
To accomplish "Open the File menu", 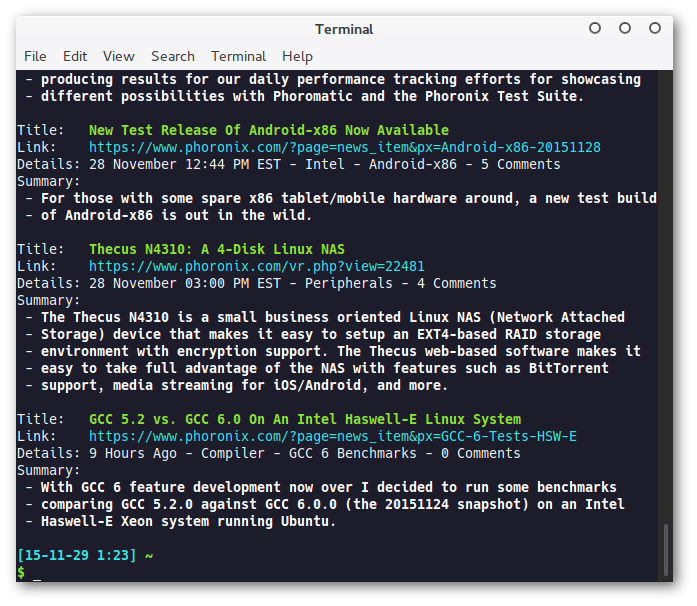I will click(x=35, y=56).
